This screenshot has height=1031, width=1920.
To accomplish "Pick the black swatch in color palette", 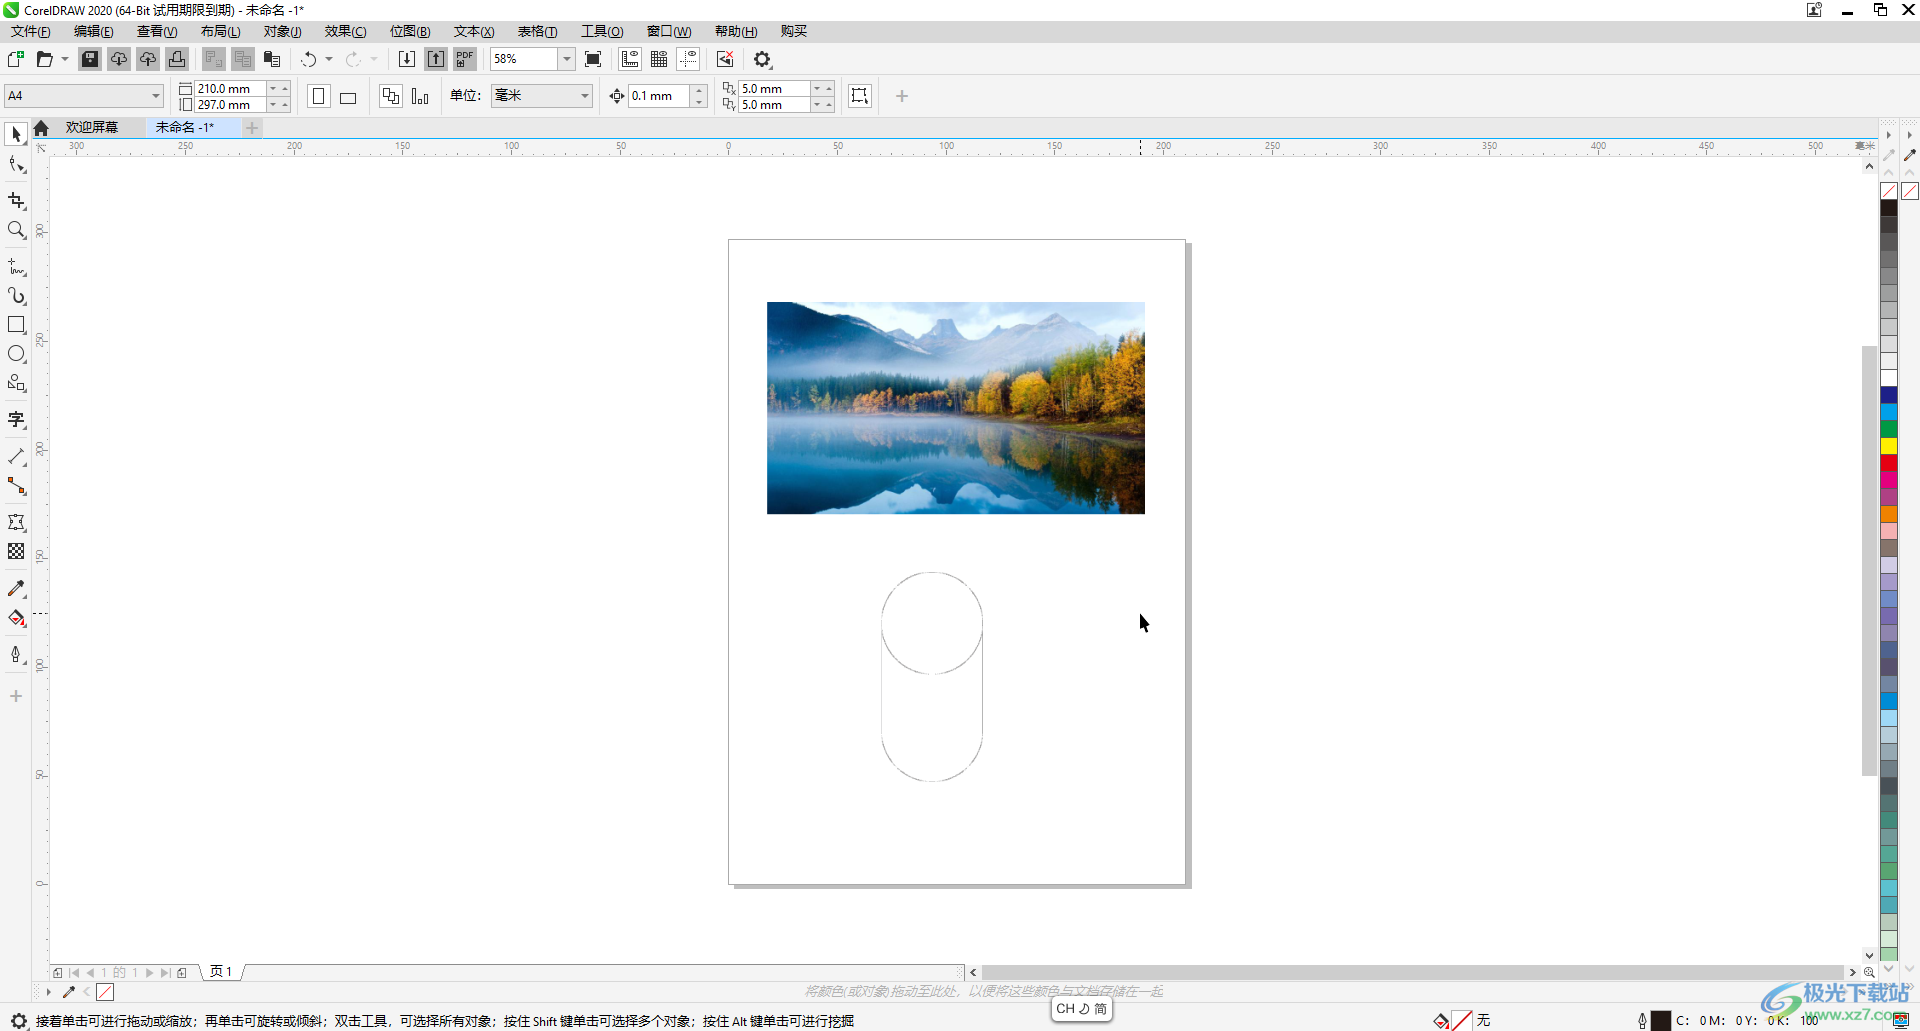I will coord(1889,208).
